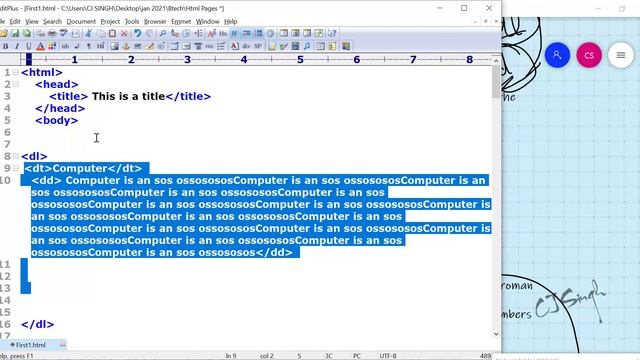Image resolution: width=640 pixels, height=360 pixels.
Task: Click the editor scrollbar up arrow
Action: 496,60
